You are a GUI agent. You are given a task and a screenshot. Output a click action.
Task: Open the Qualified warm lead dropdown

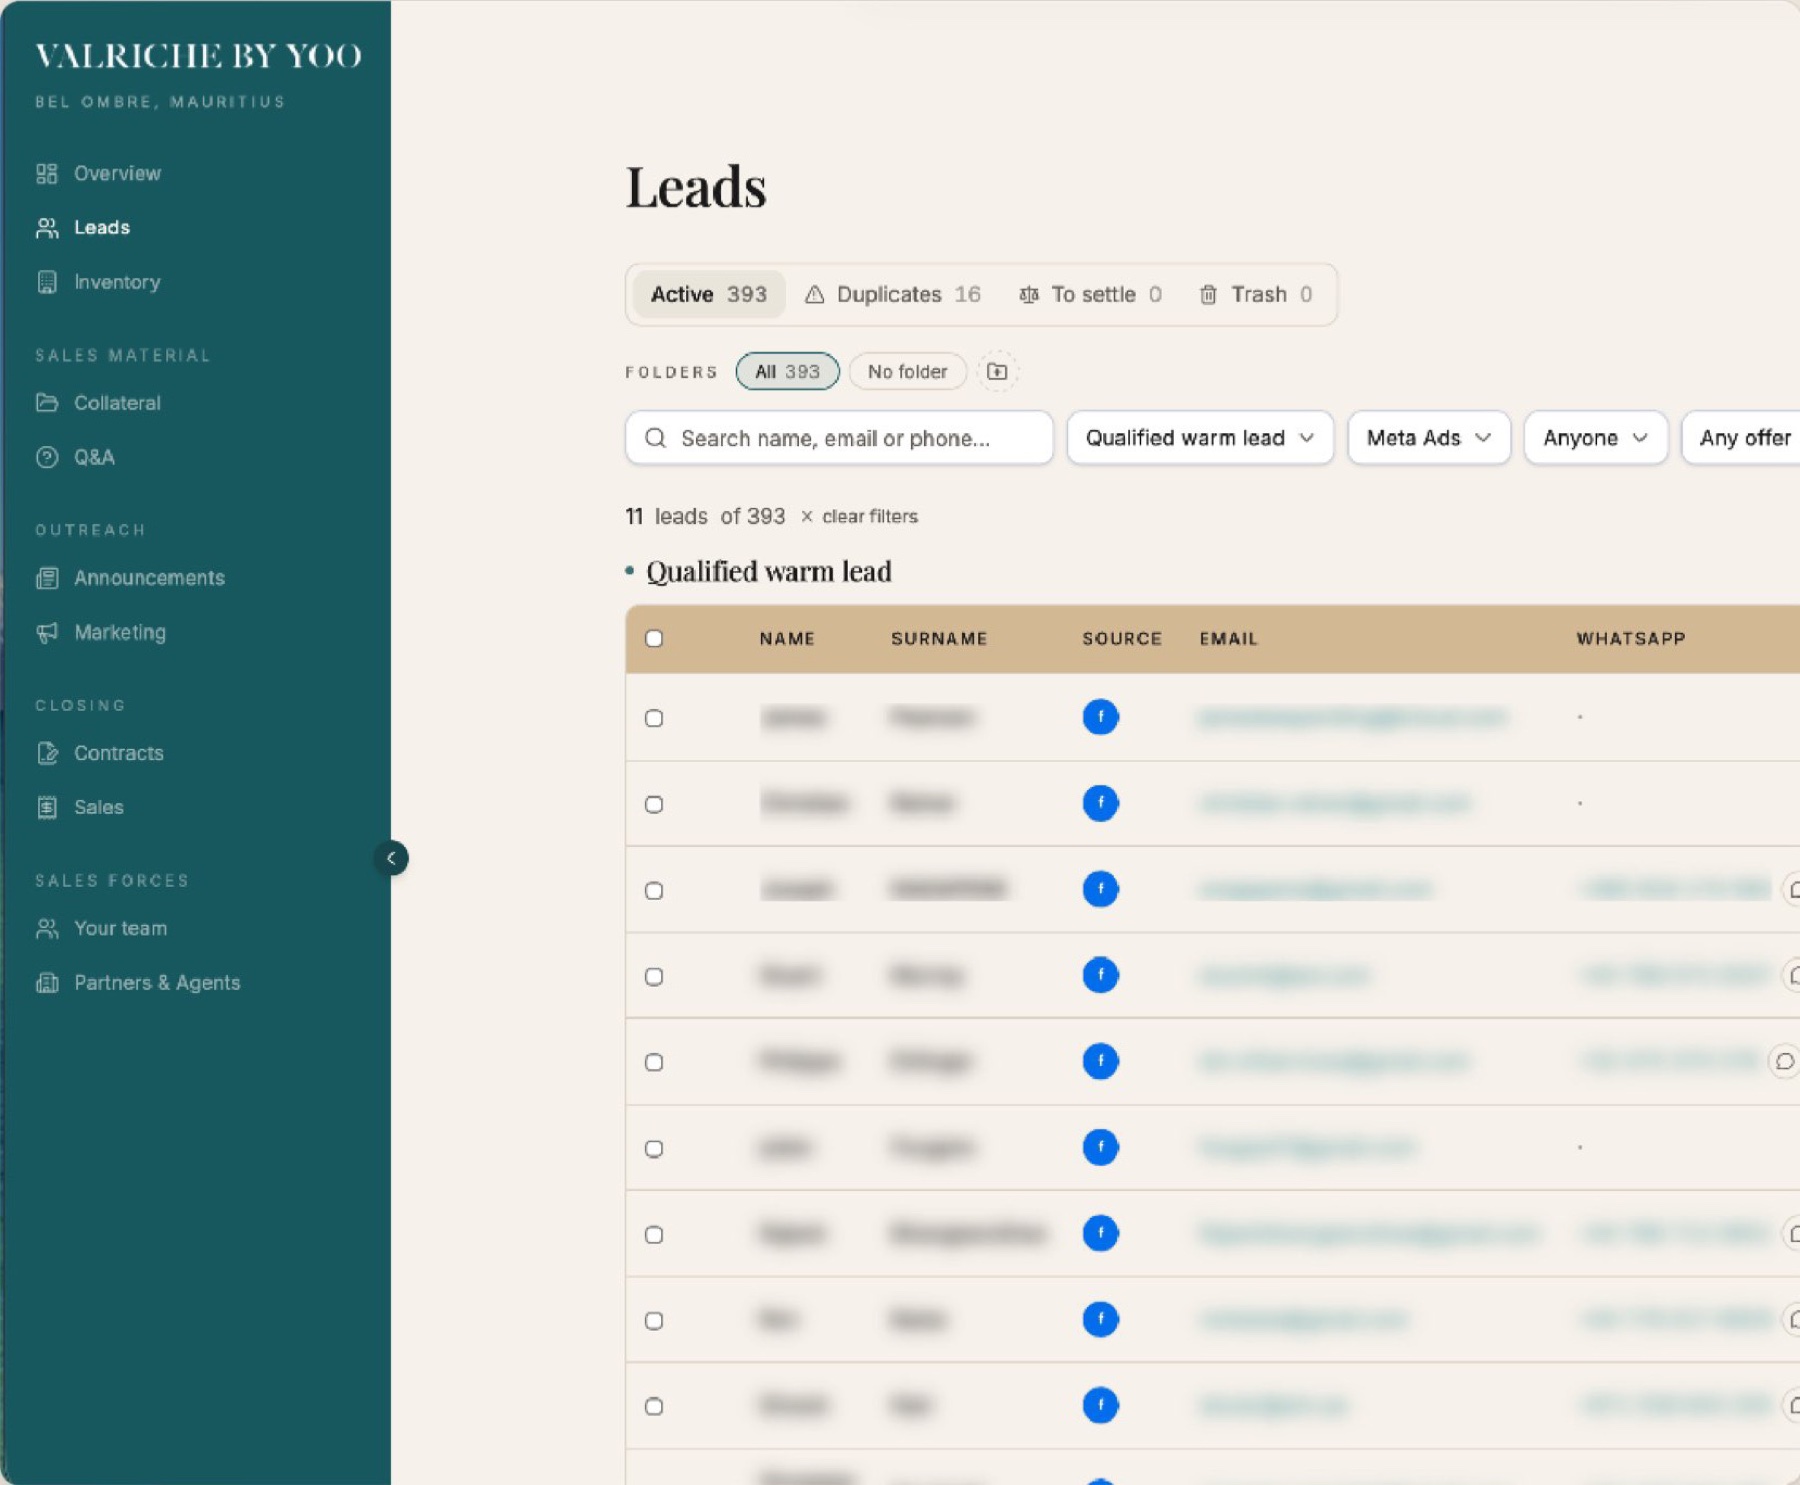pyautogui.click(x=1200, y=438)
